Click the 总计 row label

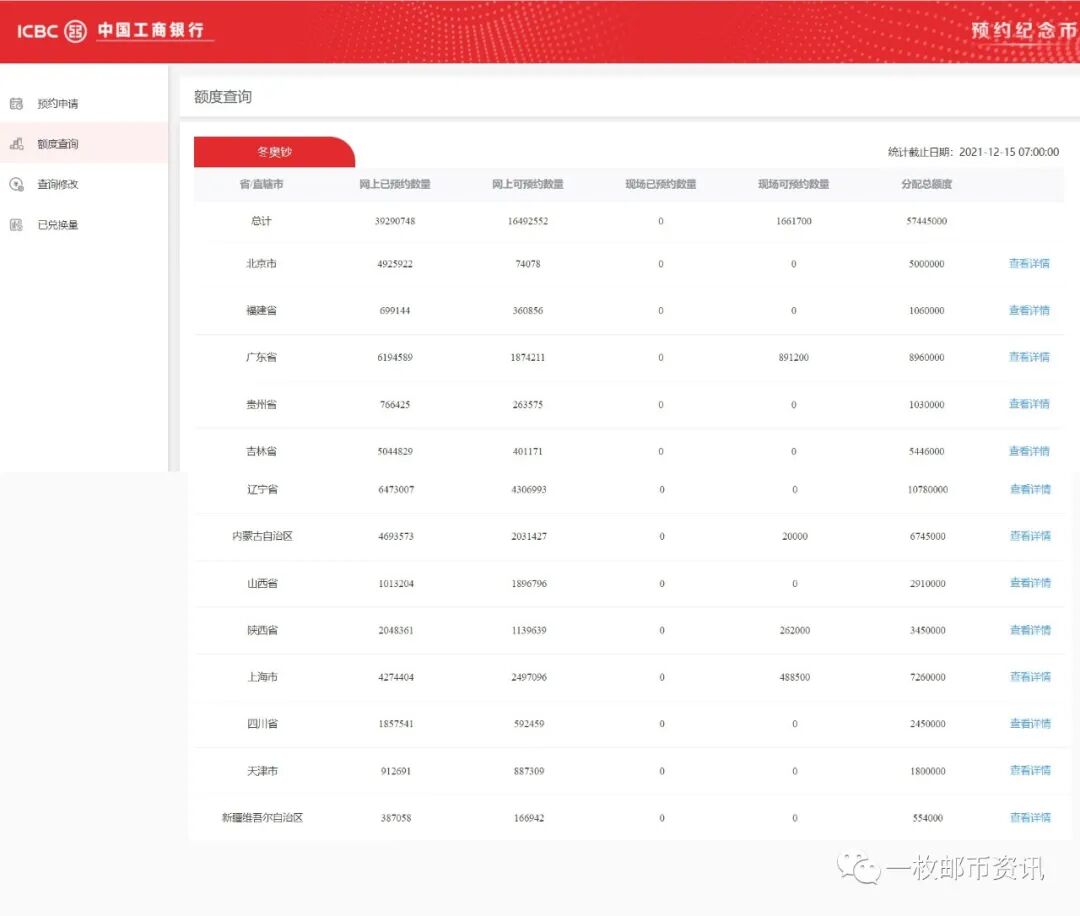point(261,220)
